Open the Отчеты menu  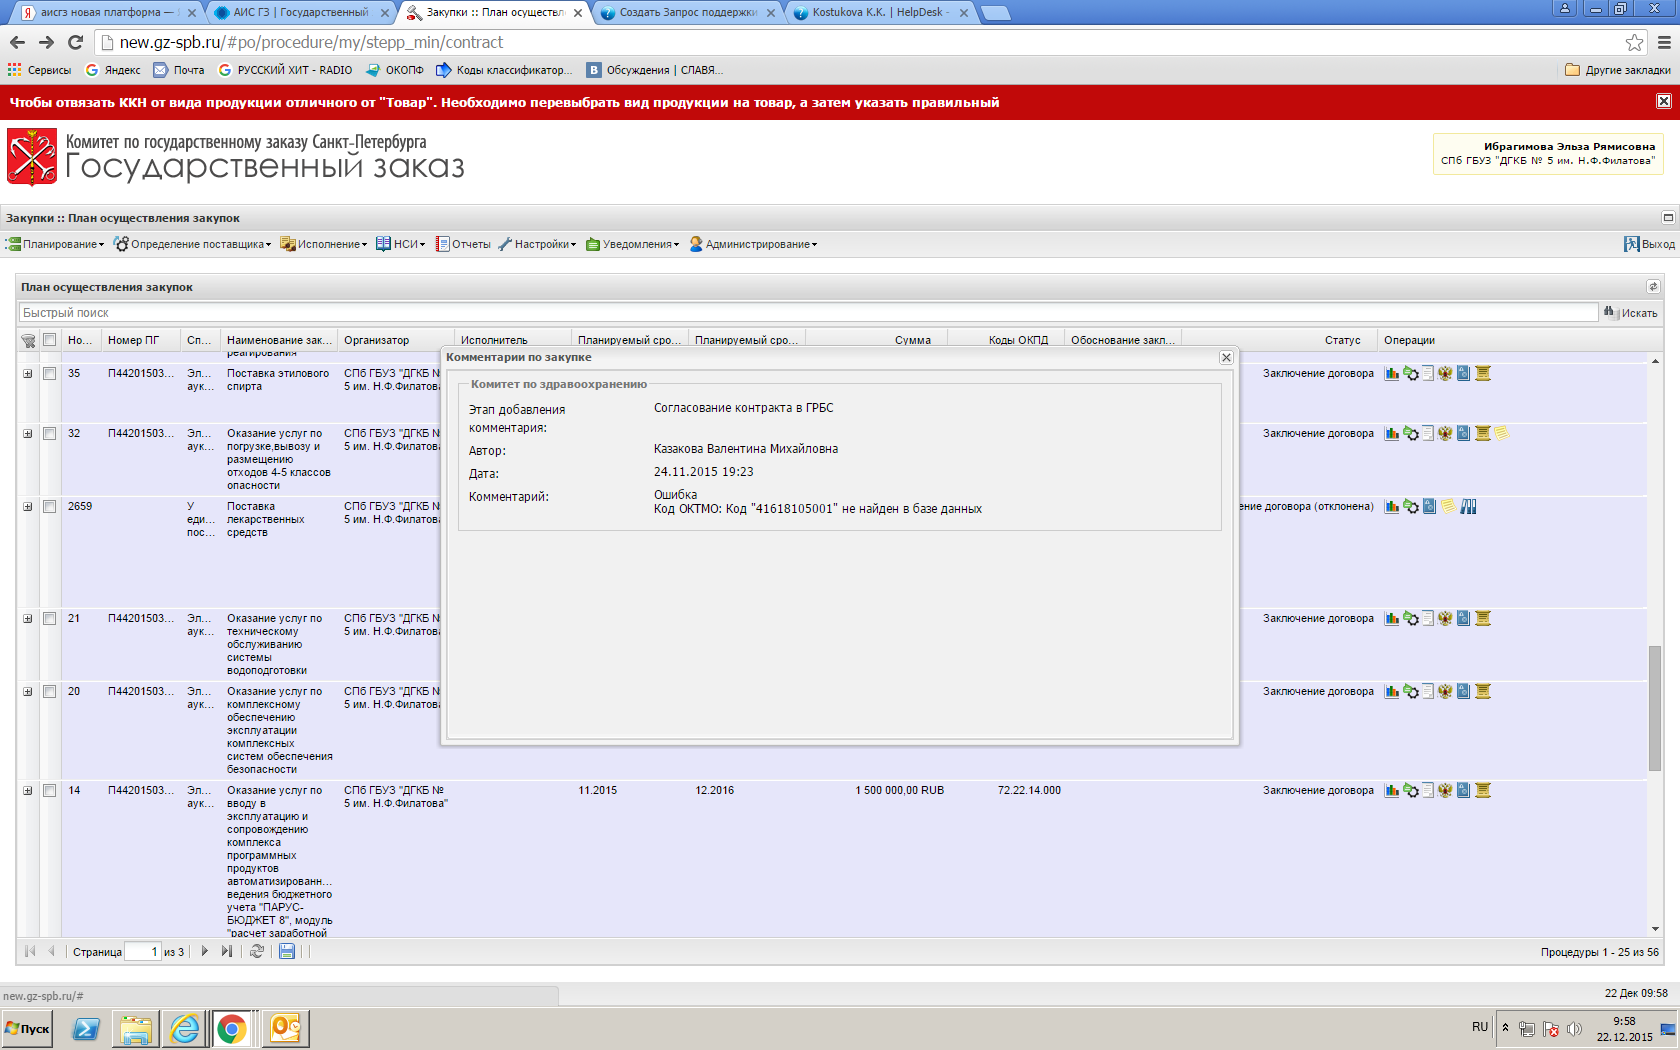pos(463,244)
